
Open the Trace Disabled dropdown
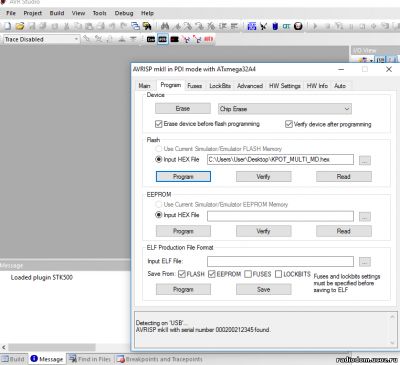tap(76, 39)
